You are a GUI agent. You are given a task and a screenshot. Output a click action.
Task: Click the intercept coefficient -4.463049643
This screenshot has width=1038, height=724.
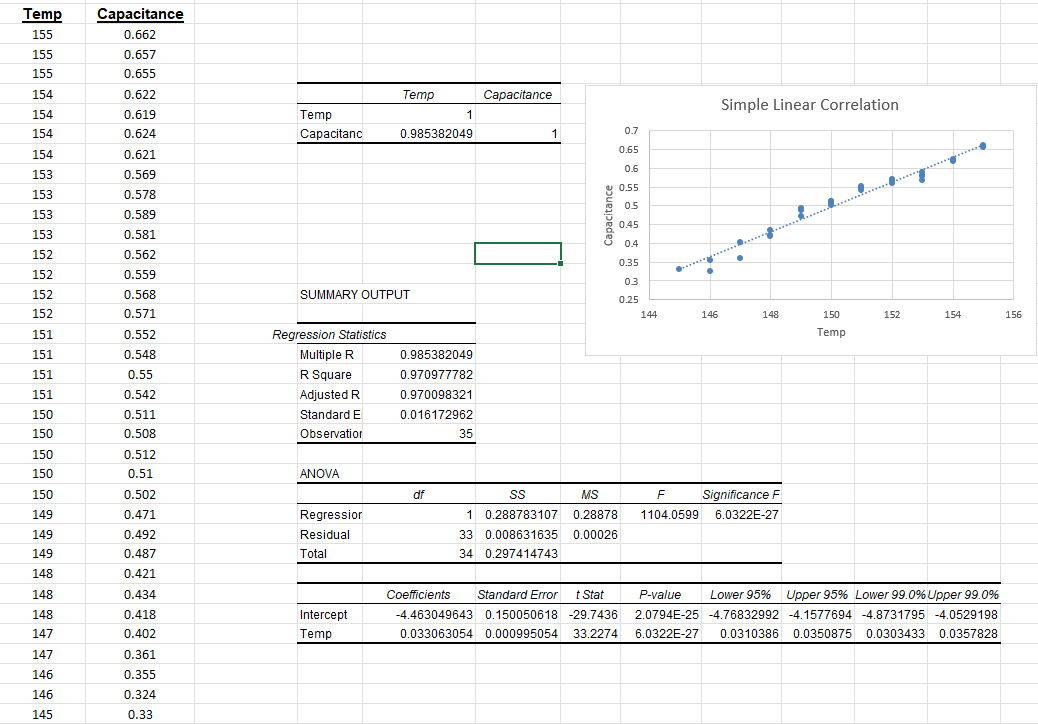coord(434,614)
